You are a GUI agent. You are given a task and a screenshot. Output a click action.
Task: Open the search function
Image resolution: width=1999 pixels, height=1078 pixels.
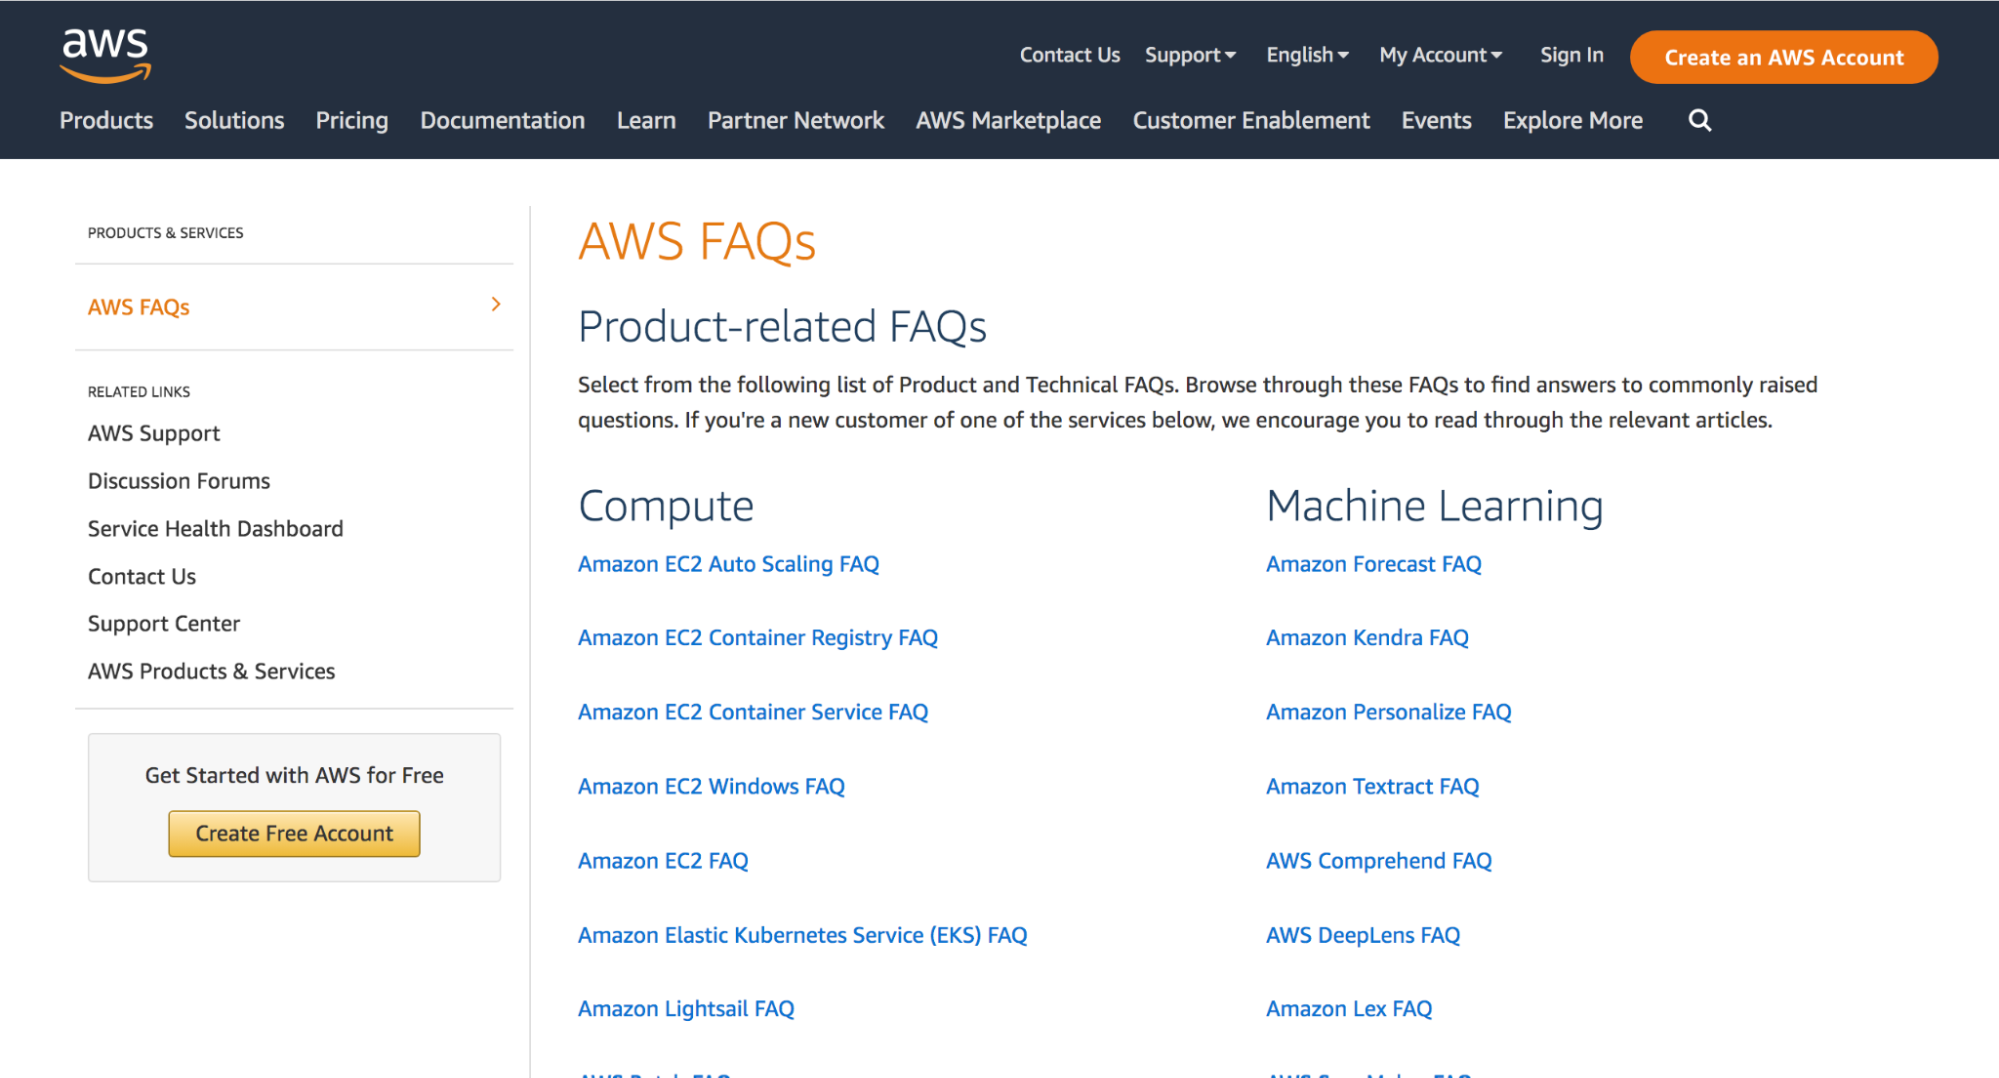1699,120
